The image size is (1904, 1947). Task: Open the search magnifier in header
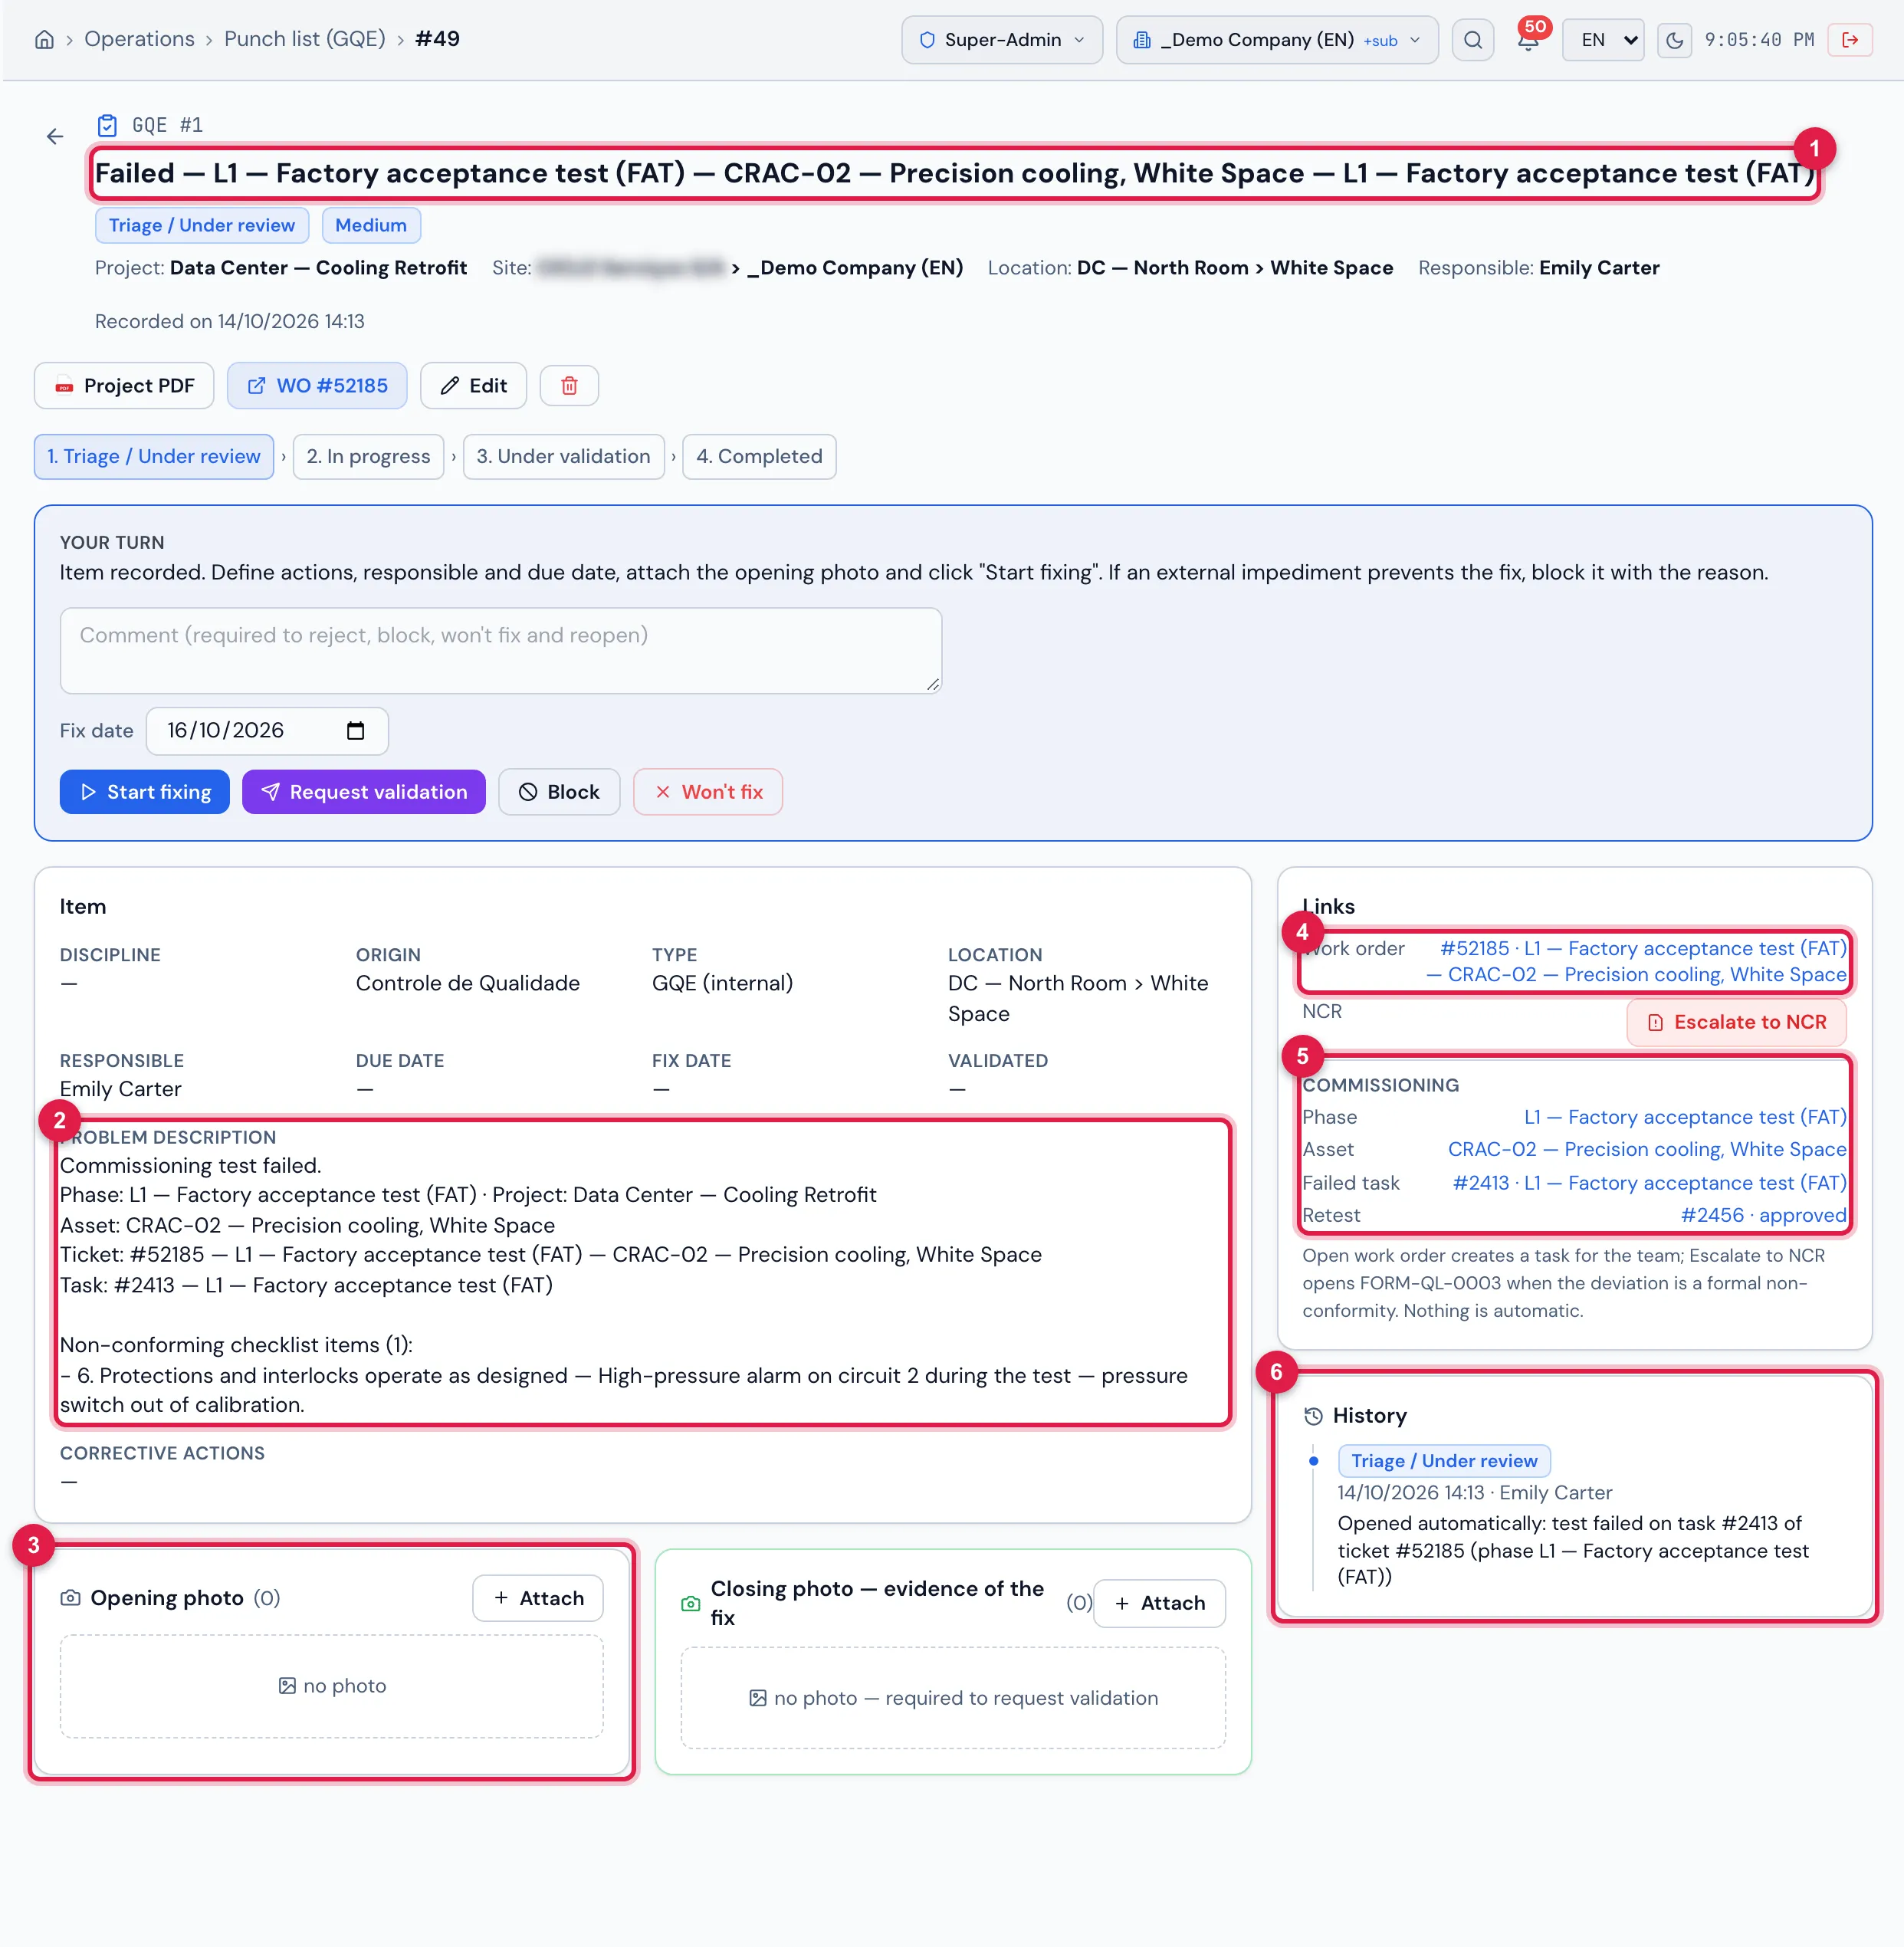point(1472,40)
